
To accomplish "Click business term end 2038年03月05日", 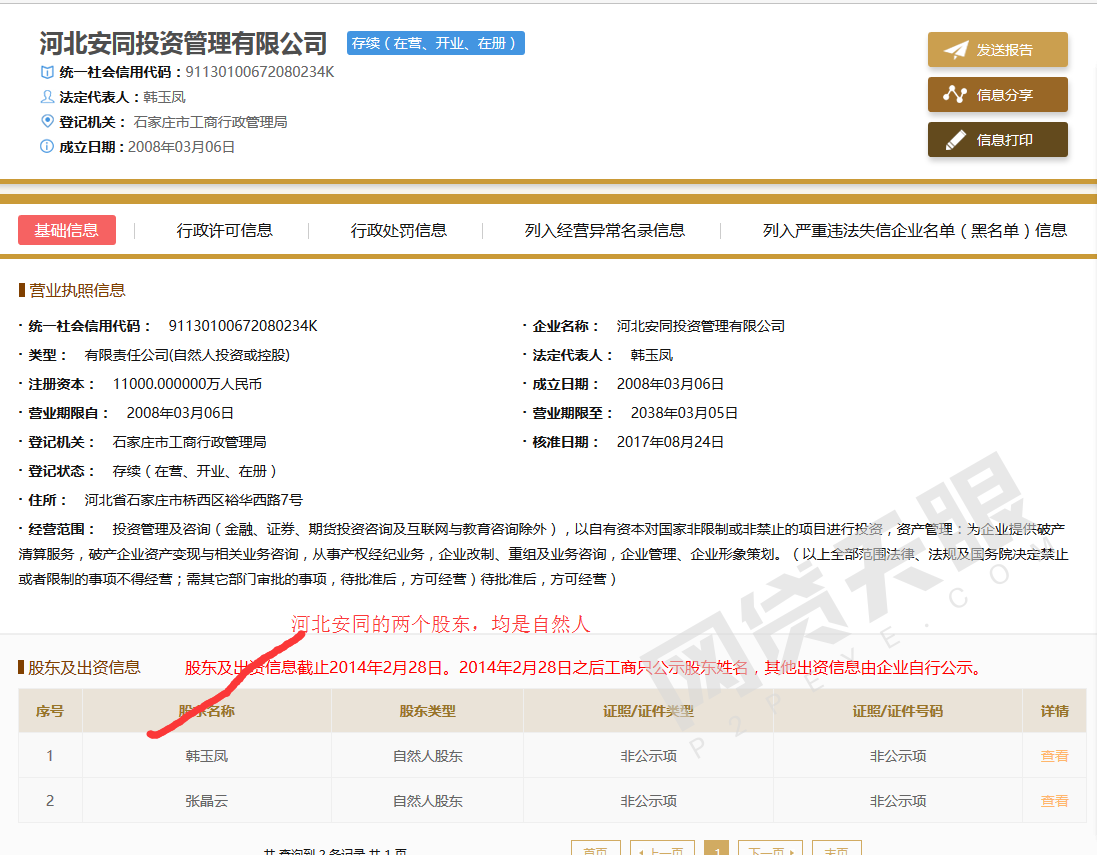I will tap(684, 413).
